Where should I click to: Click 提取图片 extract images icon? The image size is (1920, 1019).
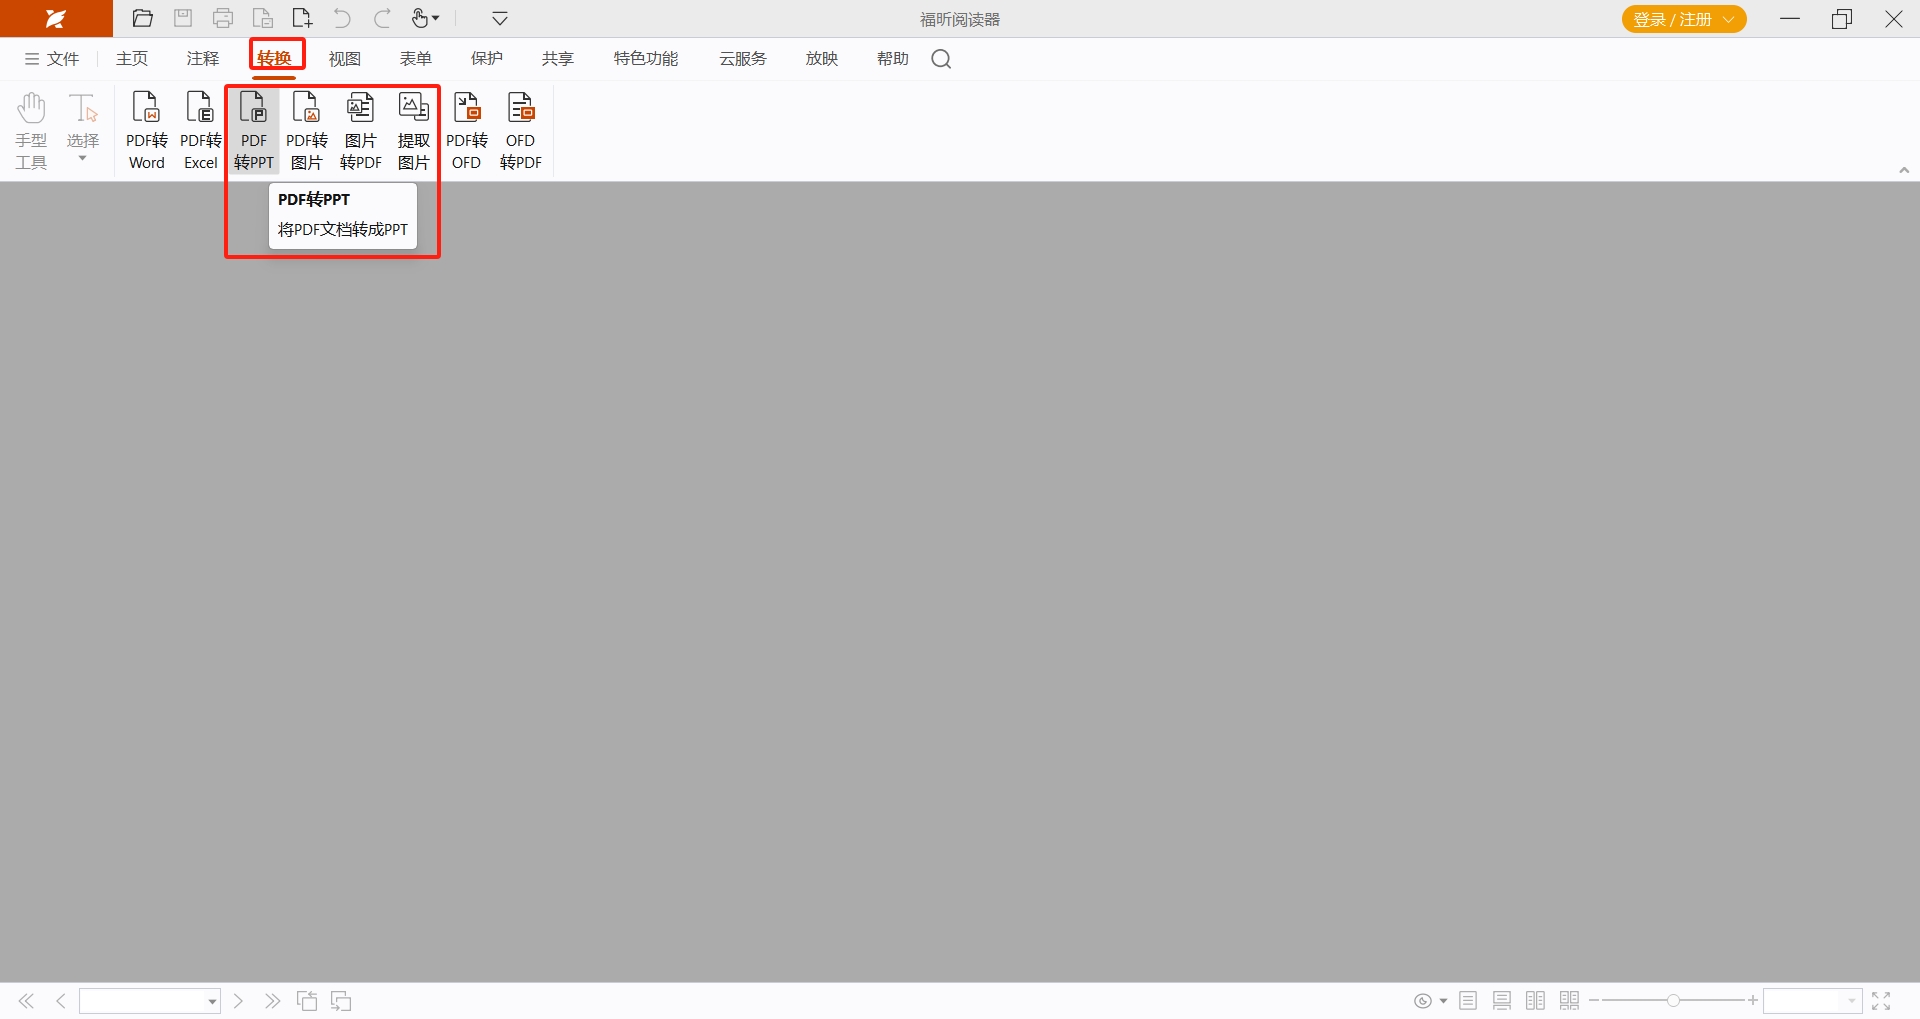414,131
